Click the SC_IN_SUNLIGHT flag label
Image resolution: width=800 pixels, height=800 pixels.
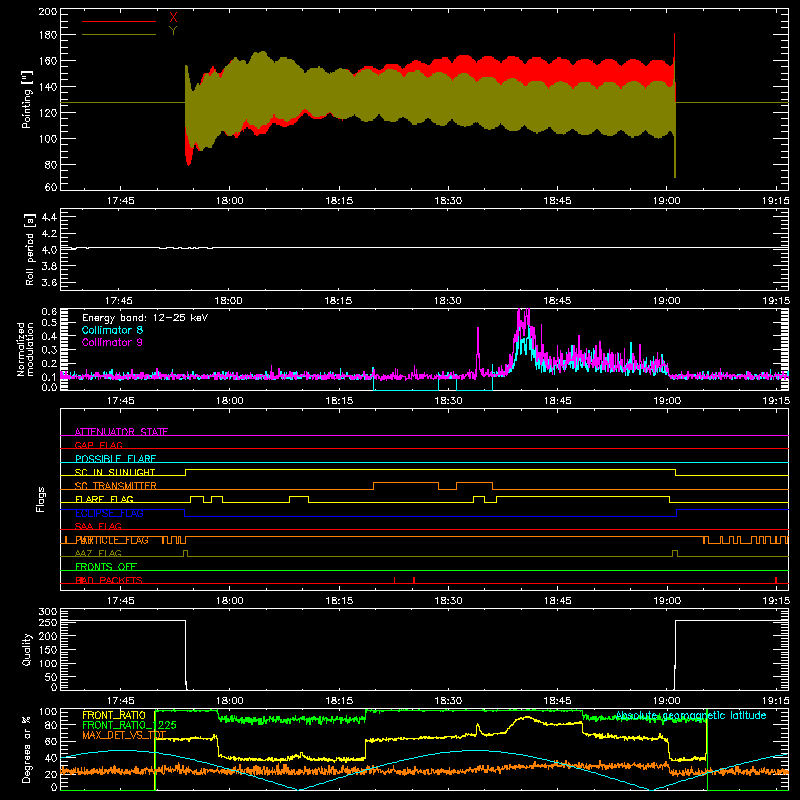click(x=115, y=472)
